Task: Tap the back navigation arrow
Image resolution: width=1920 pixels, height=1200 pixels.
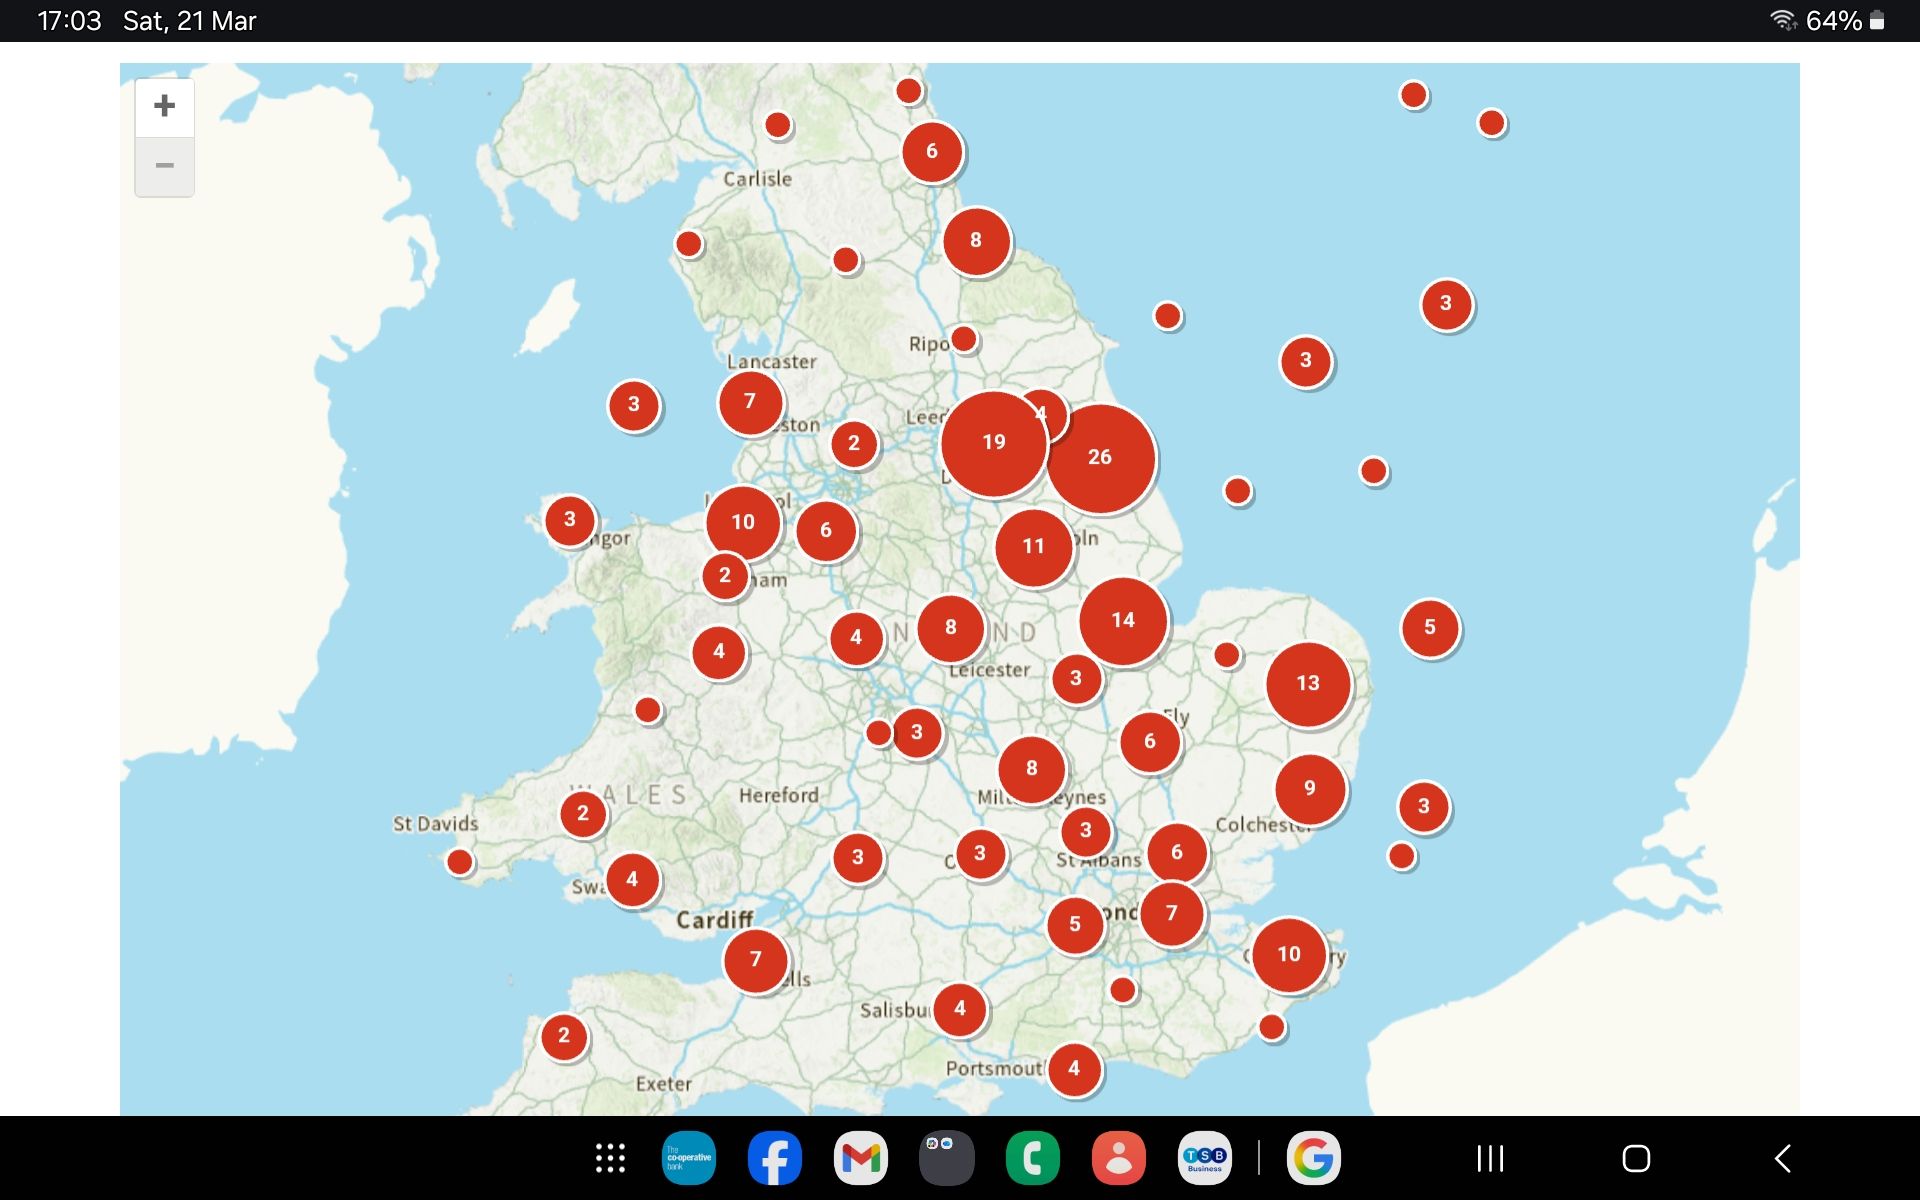Action: pos(1783,1159)
